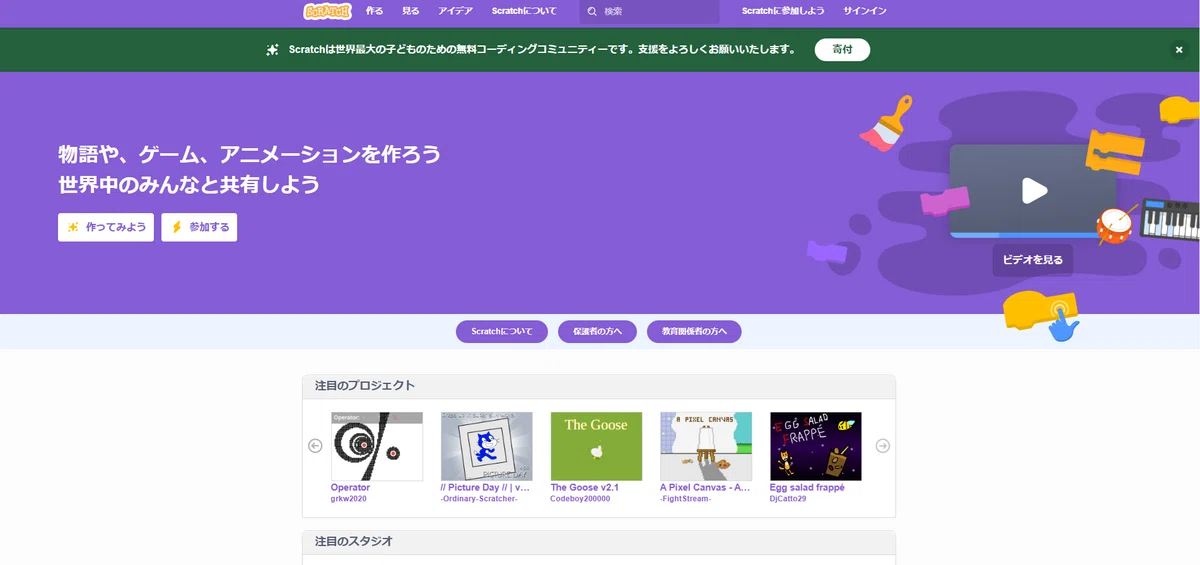This screenshot has height=565, width=1200.
Task: Click the 作ってみよう button
Action: point(106,227)
